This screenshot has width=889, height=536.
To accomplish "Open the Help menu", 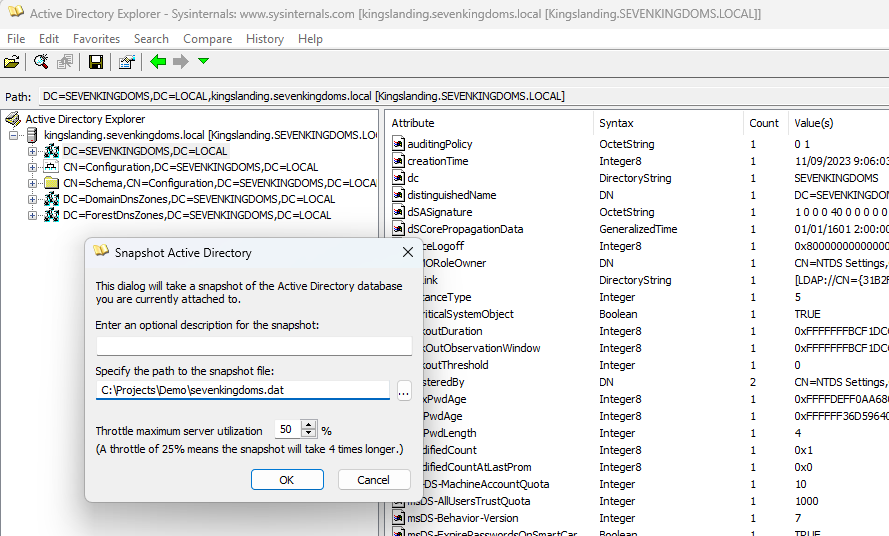I will click(x=310, y=39).
